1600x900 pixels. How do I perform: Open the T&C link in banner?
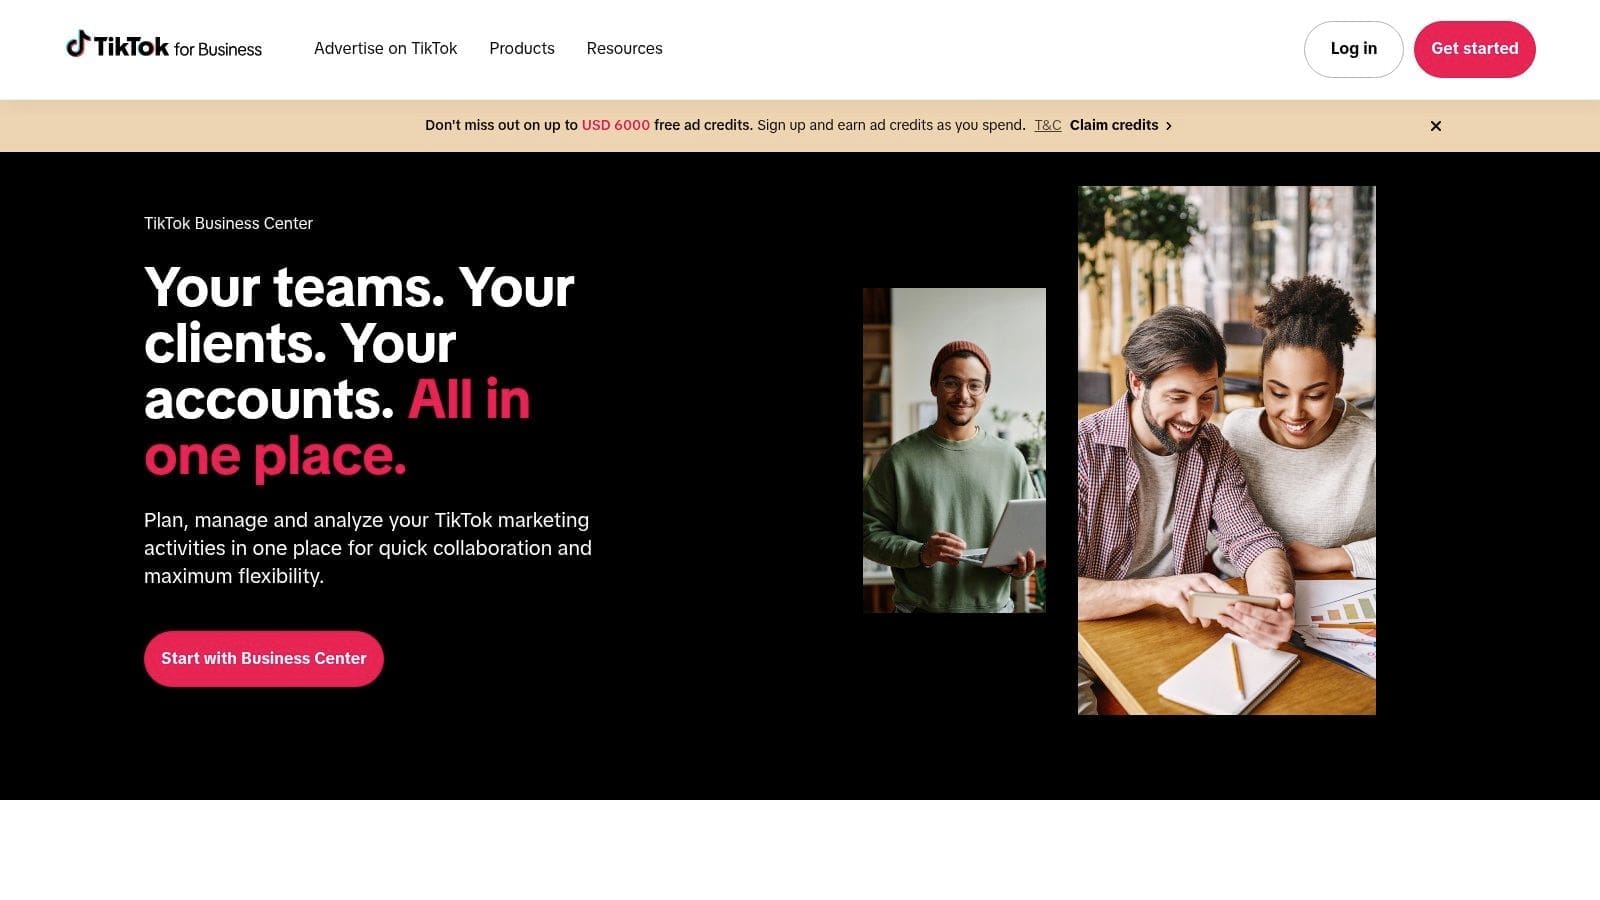[1048, 125]
